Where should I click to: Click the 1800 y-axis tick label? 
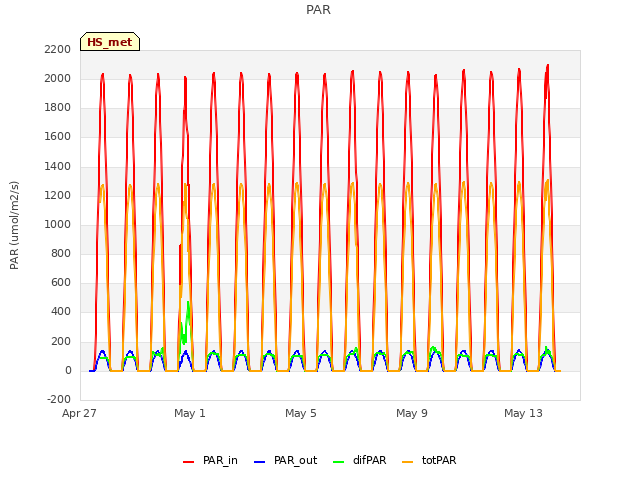pos(58,107)
